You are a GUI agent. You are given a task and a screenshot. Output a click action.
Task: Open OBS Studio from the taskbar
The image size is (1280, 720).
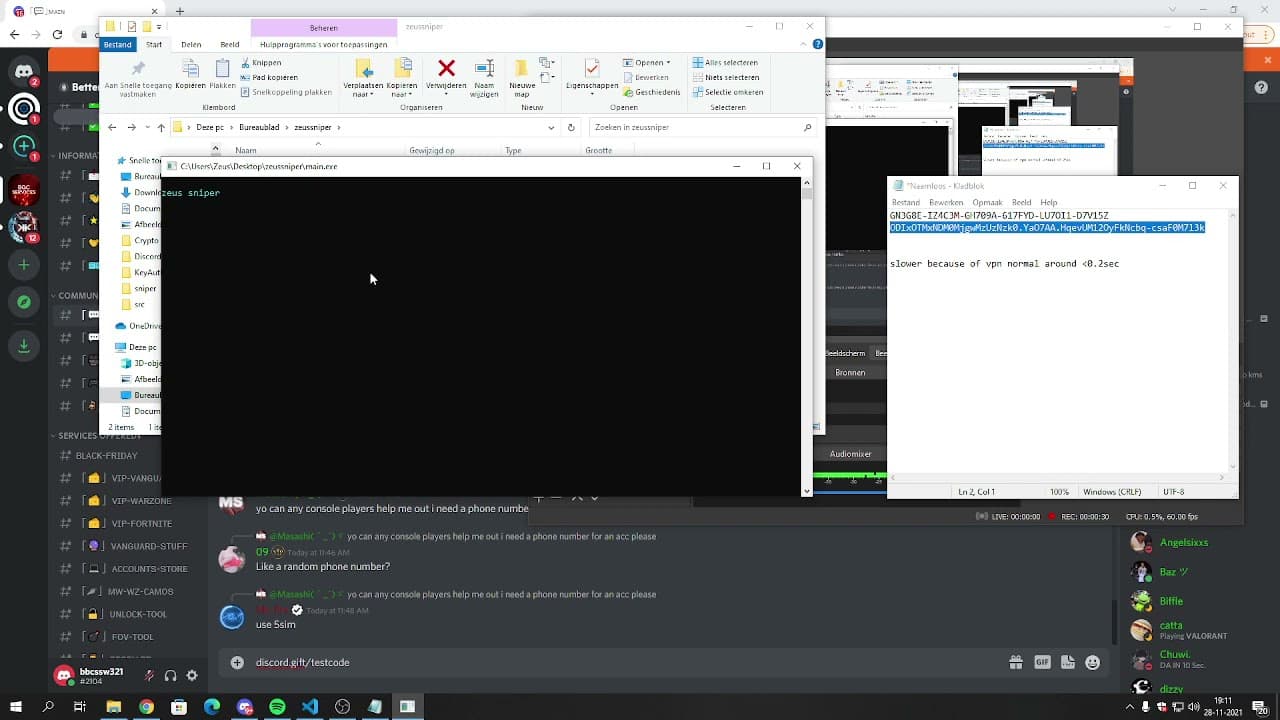pyautogui.click(x=342, y=707)
